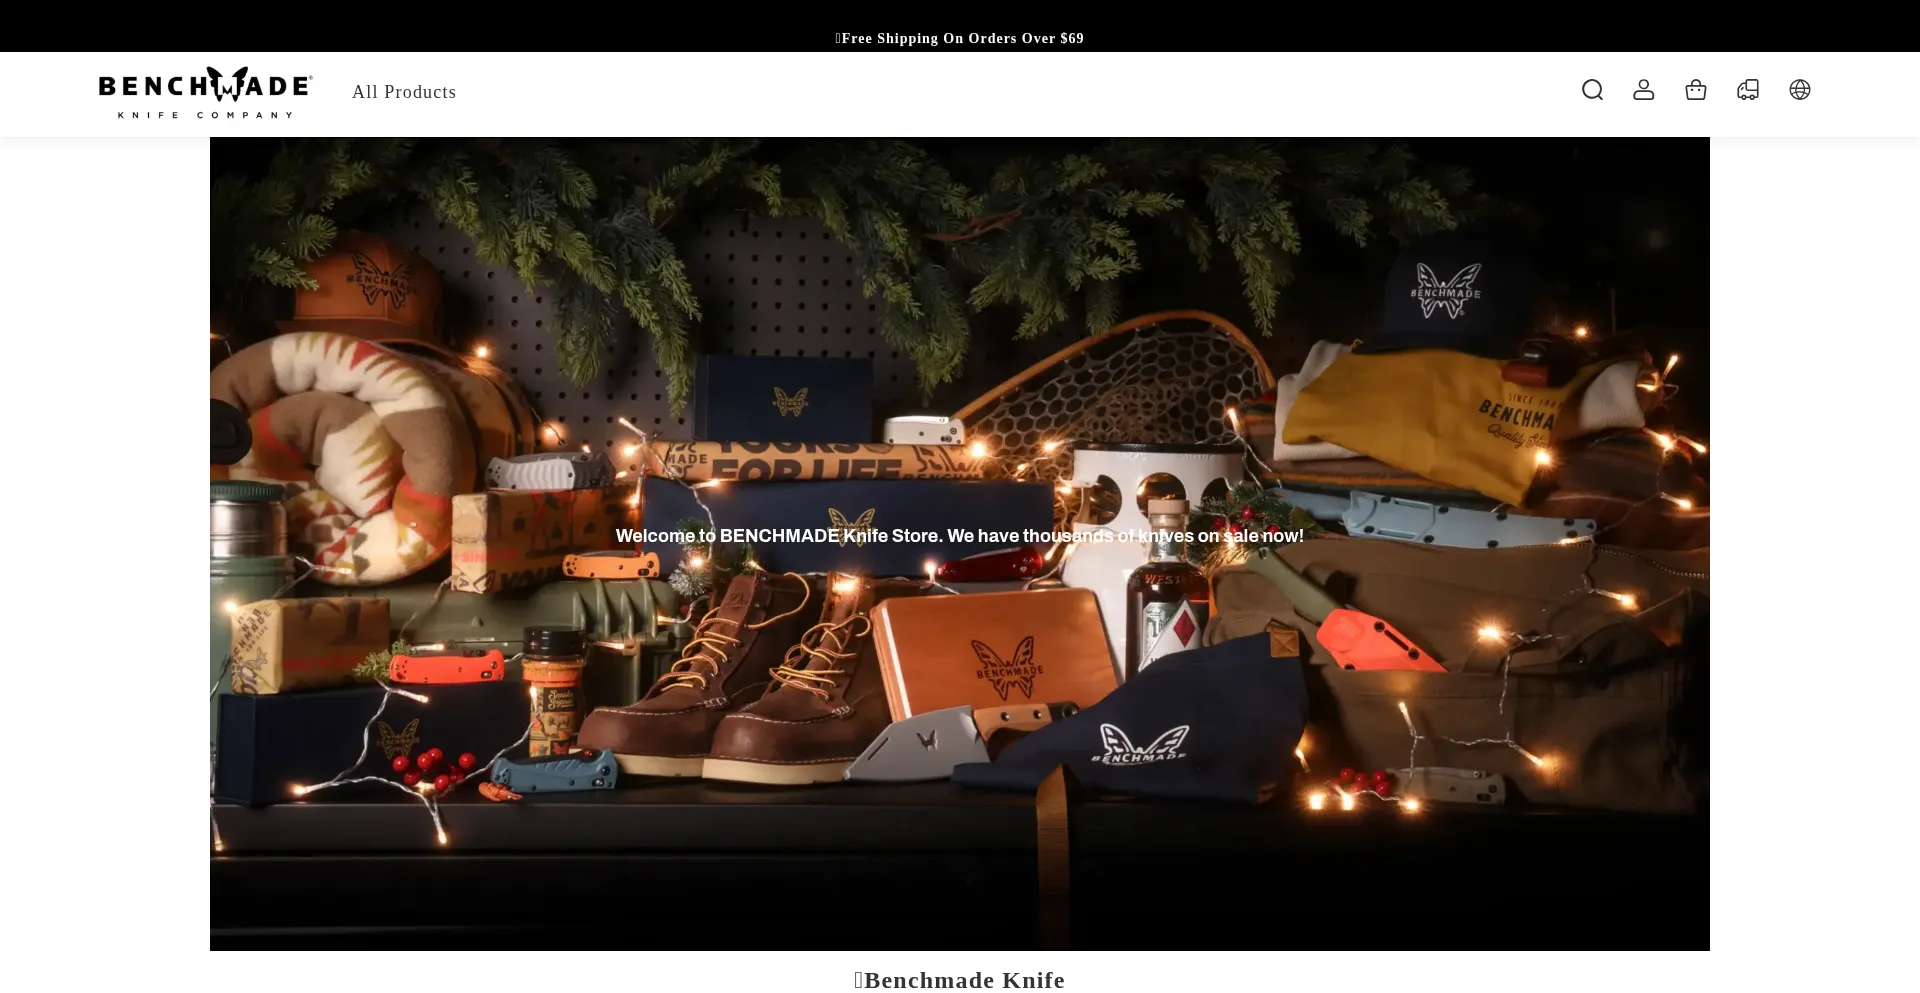Screen dimensions: 1920x993
Task: Open the All Products menu
Action: coord(404,92)
